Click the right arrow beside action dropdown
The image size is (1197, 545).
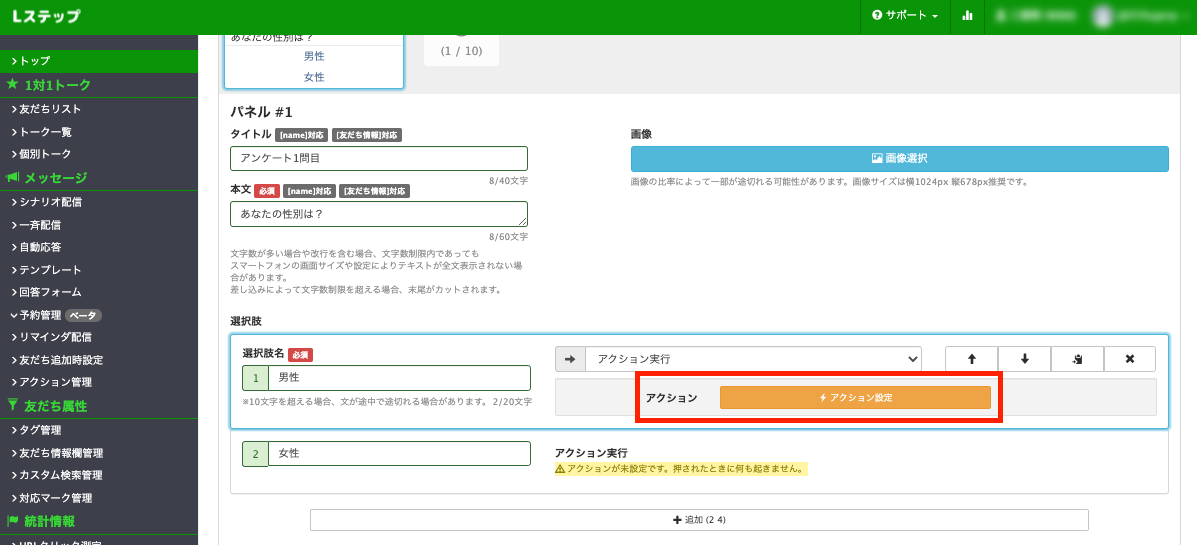(569, 359)
